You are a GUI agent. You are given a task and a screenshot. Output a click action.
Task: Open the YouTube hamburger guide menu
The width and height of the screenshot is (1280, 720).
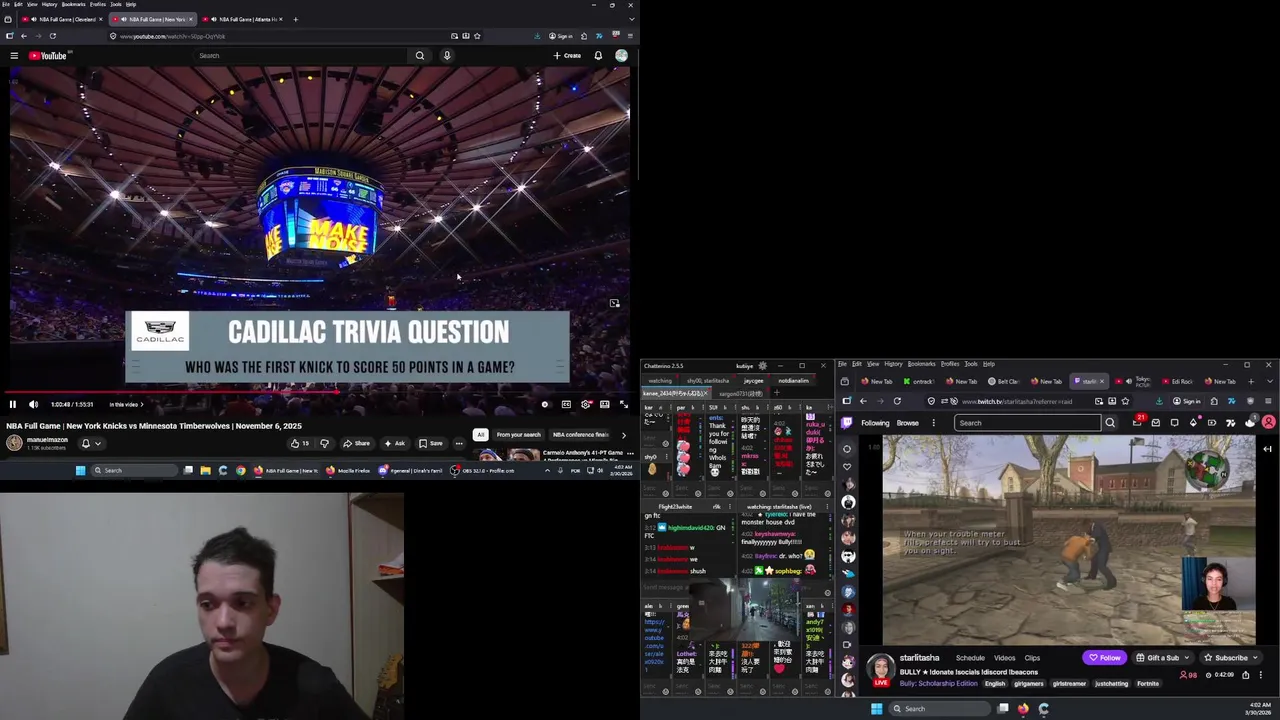(x=14, y=56)
